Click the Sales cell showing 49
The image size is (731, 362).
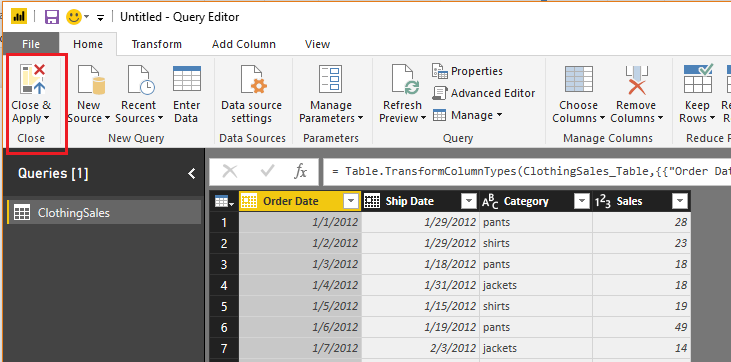click(x=642, y=327)
